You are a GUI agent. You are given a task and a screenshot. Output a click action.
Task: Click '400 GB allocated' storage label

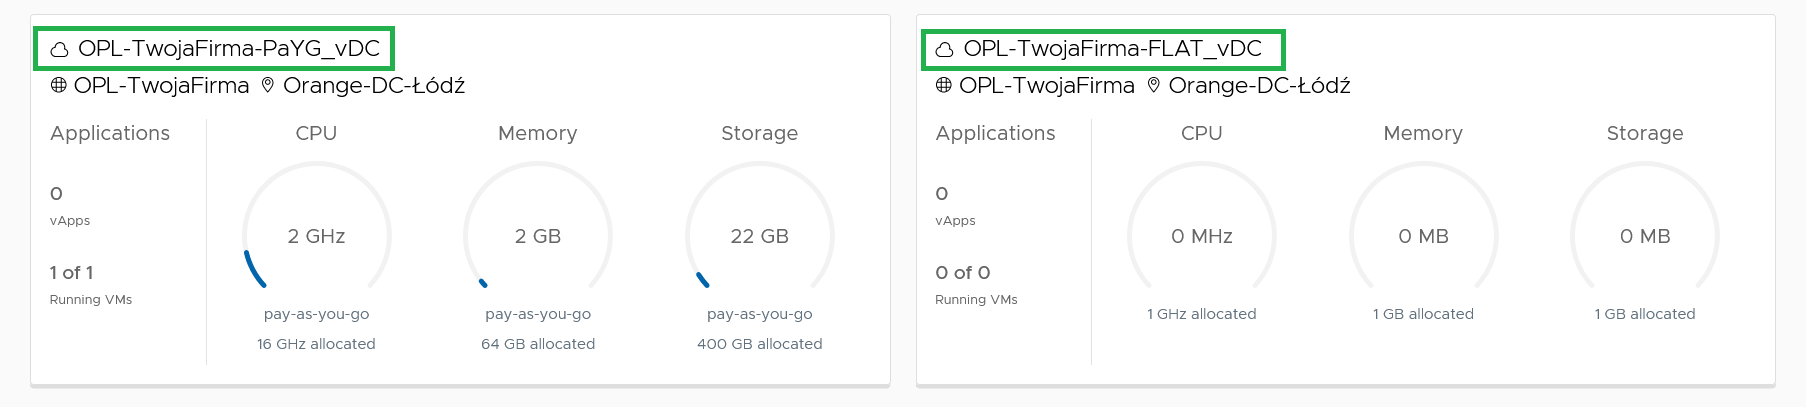[x=759, y=344]
